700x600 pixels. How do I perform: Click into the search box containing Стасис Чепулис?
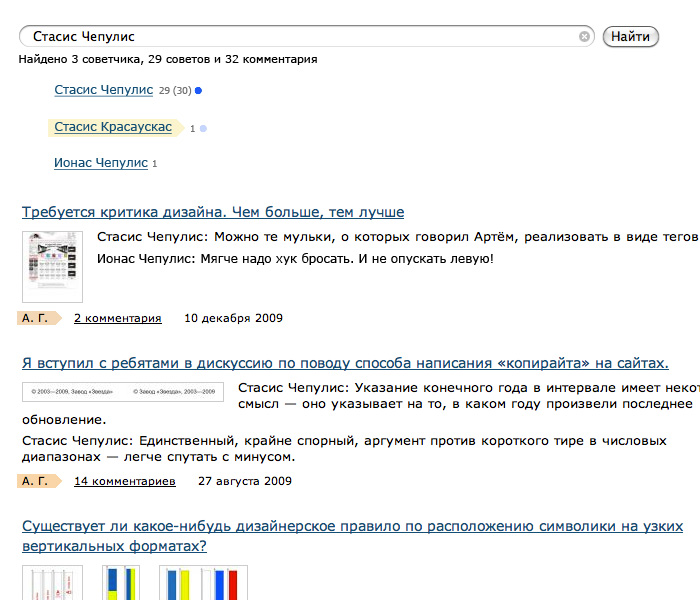(300, 37)
